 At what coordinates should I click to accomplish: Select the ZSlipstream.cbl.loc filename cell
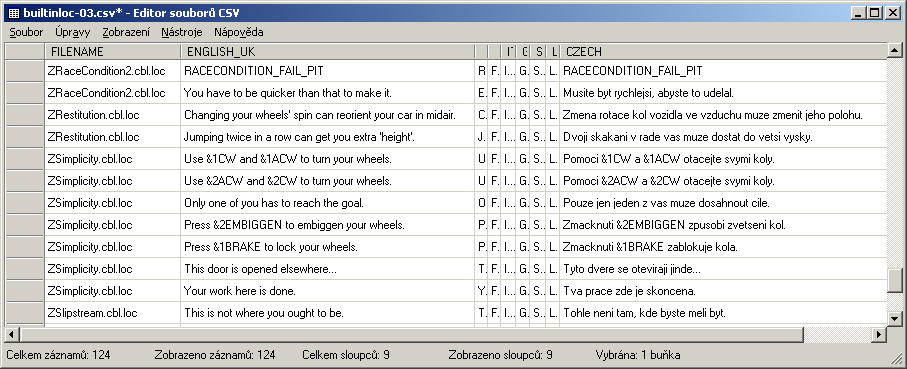click(113, 312)
